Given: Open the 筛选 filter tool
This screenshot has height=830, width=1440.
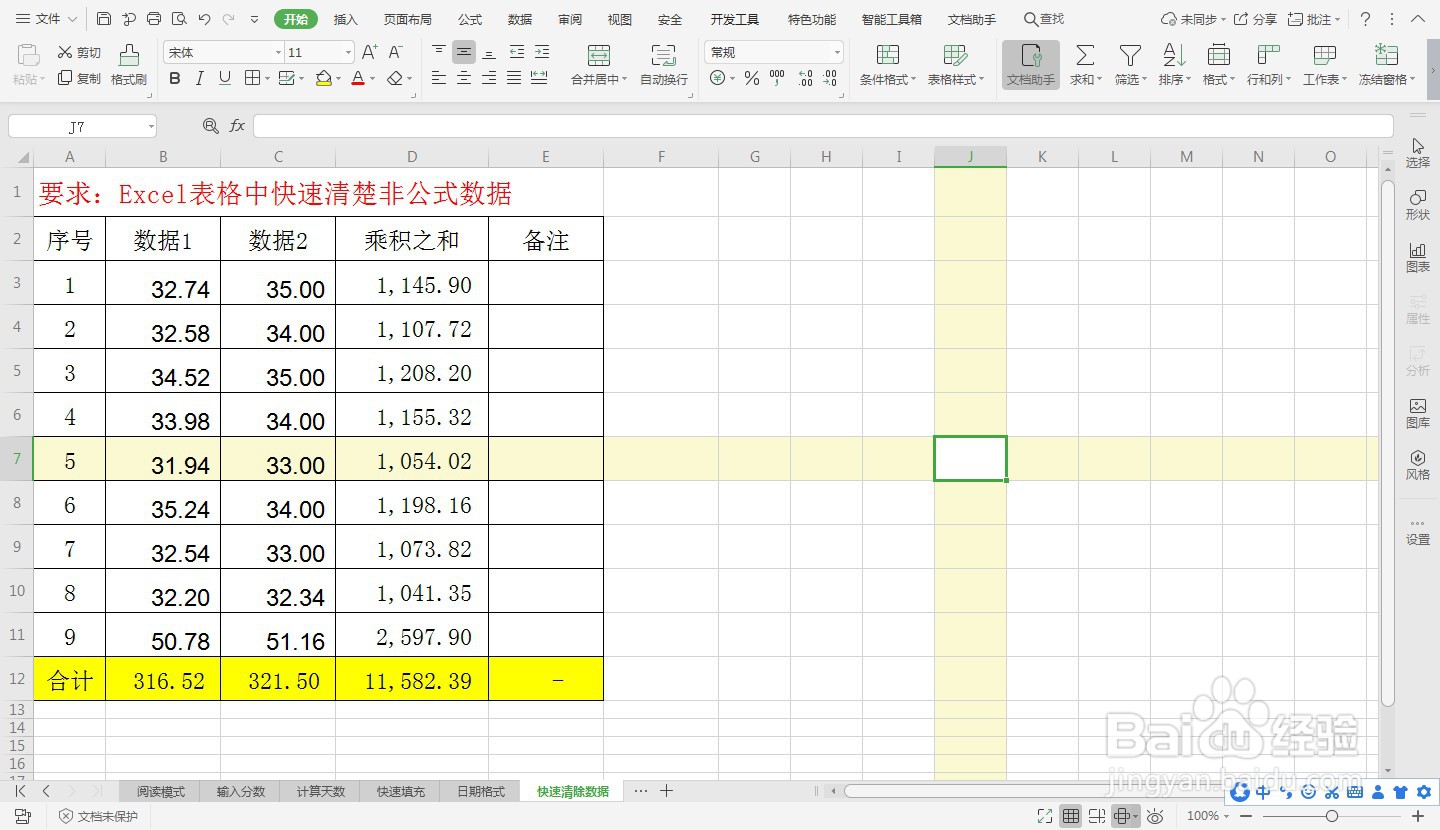Looking at the screenshot, I should coord(1129,64).
